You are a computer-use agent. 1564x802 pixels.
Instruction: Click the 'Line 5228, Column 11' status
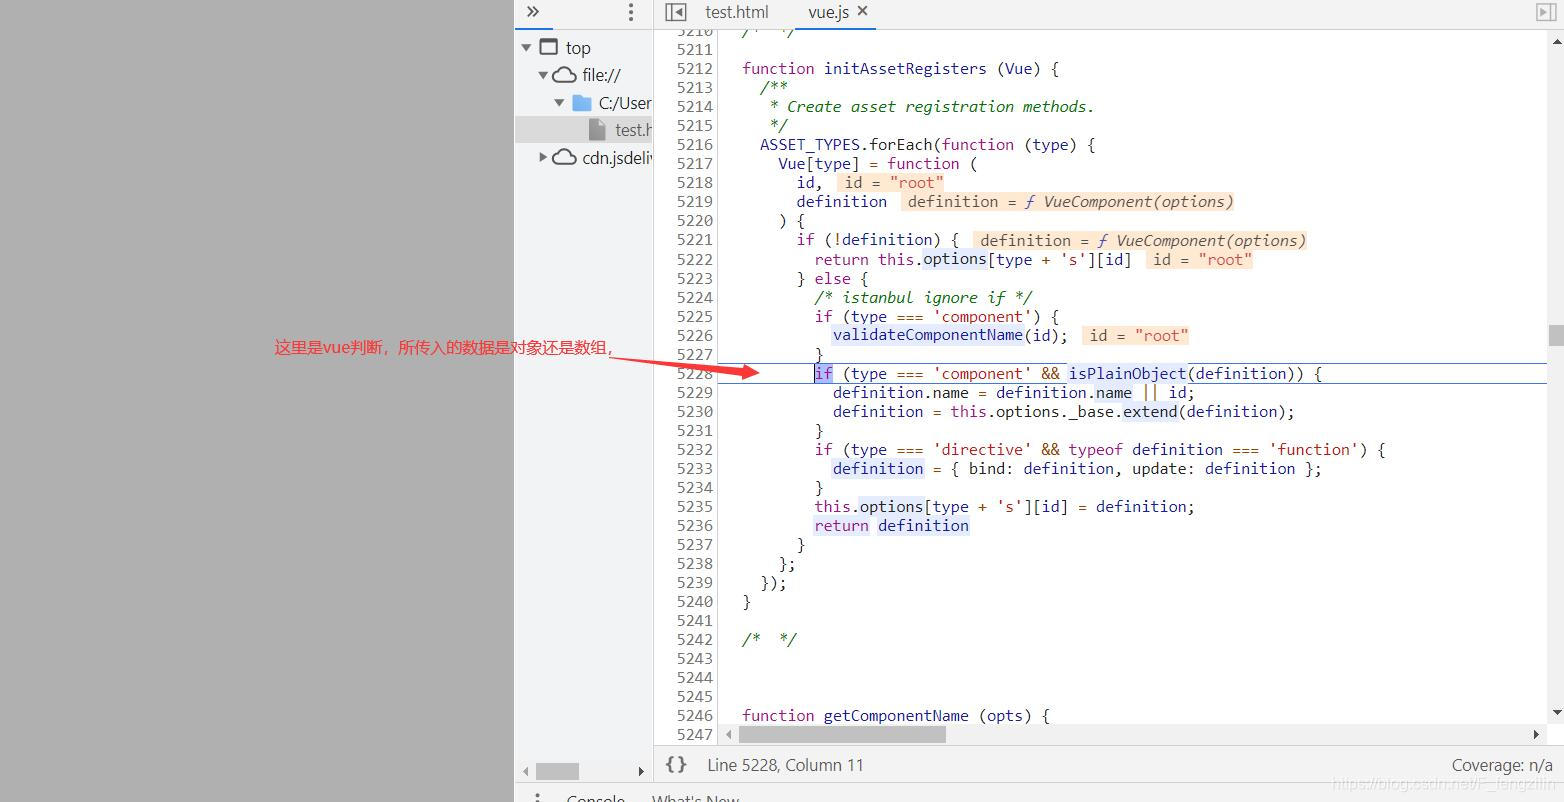[x=785, y=765]
